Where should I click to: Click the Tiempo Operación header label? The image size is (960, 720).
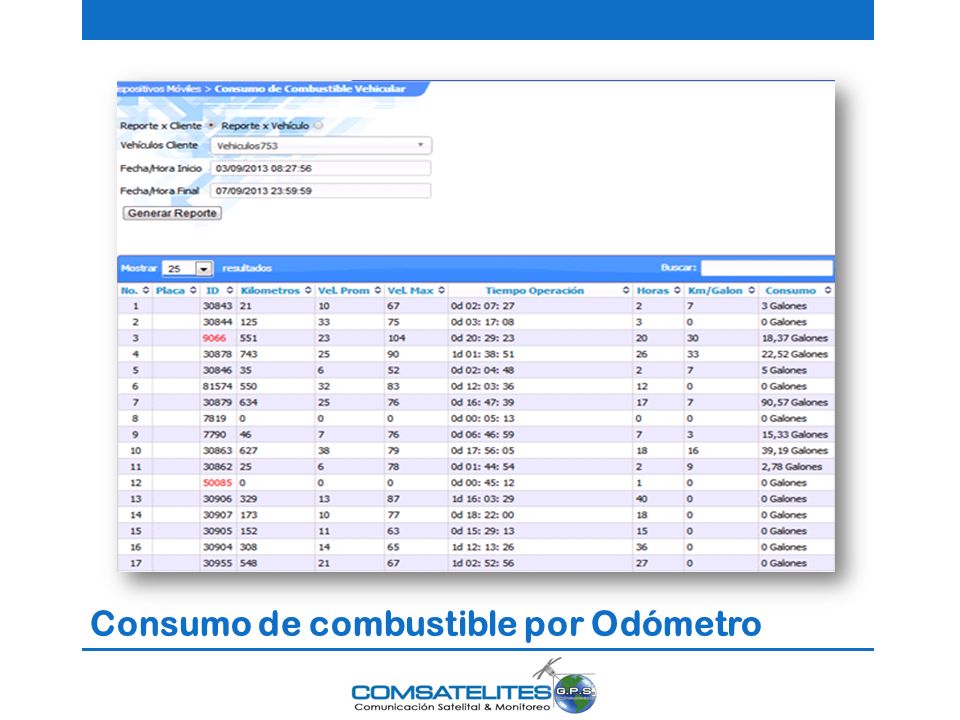tap(534, 291)
